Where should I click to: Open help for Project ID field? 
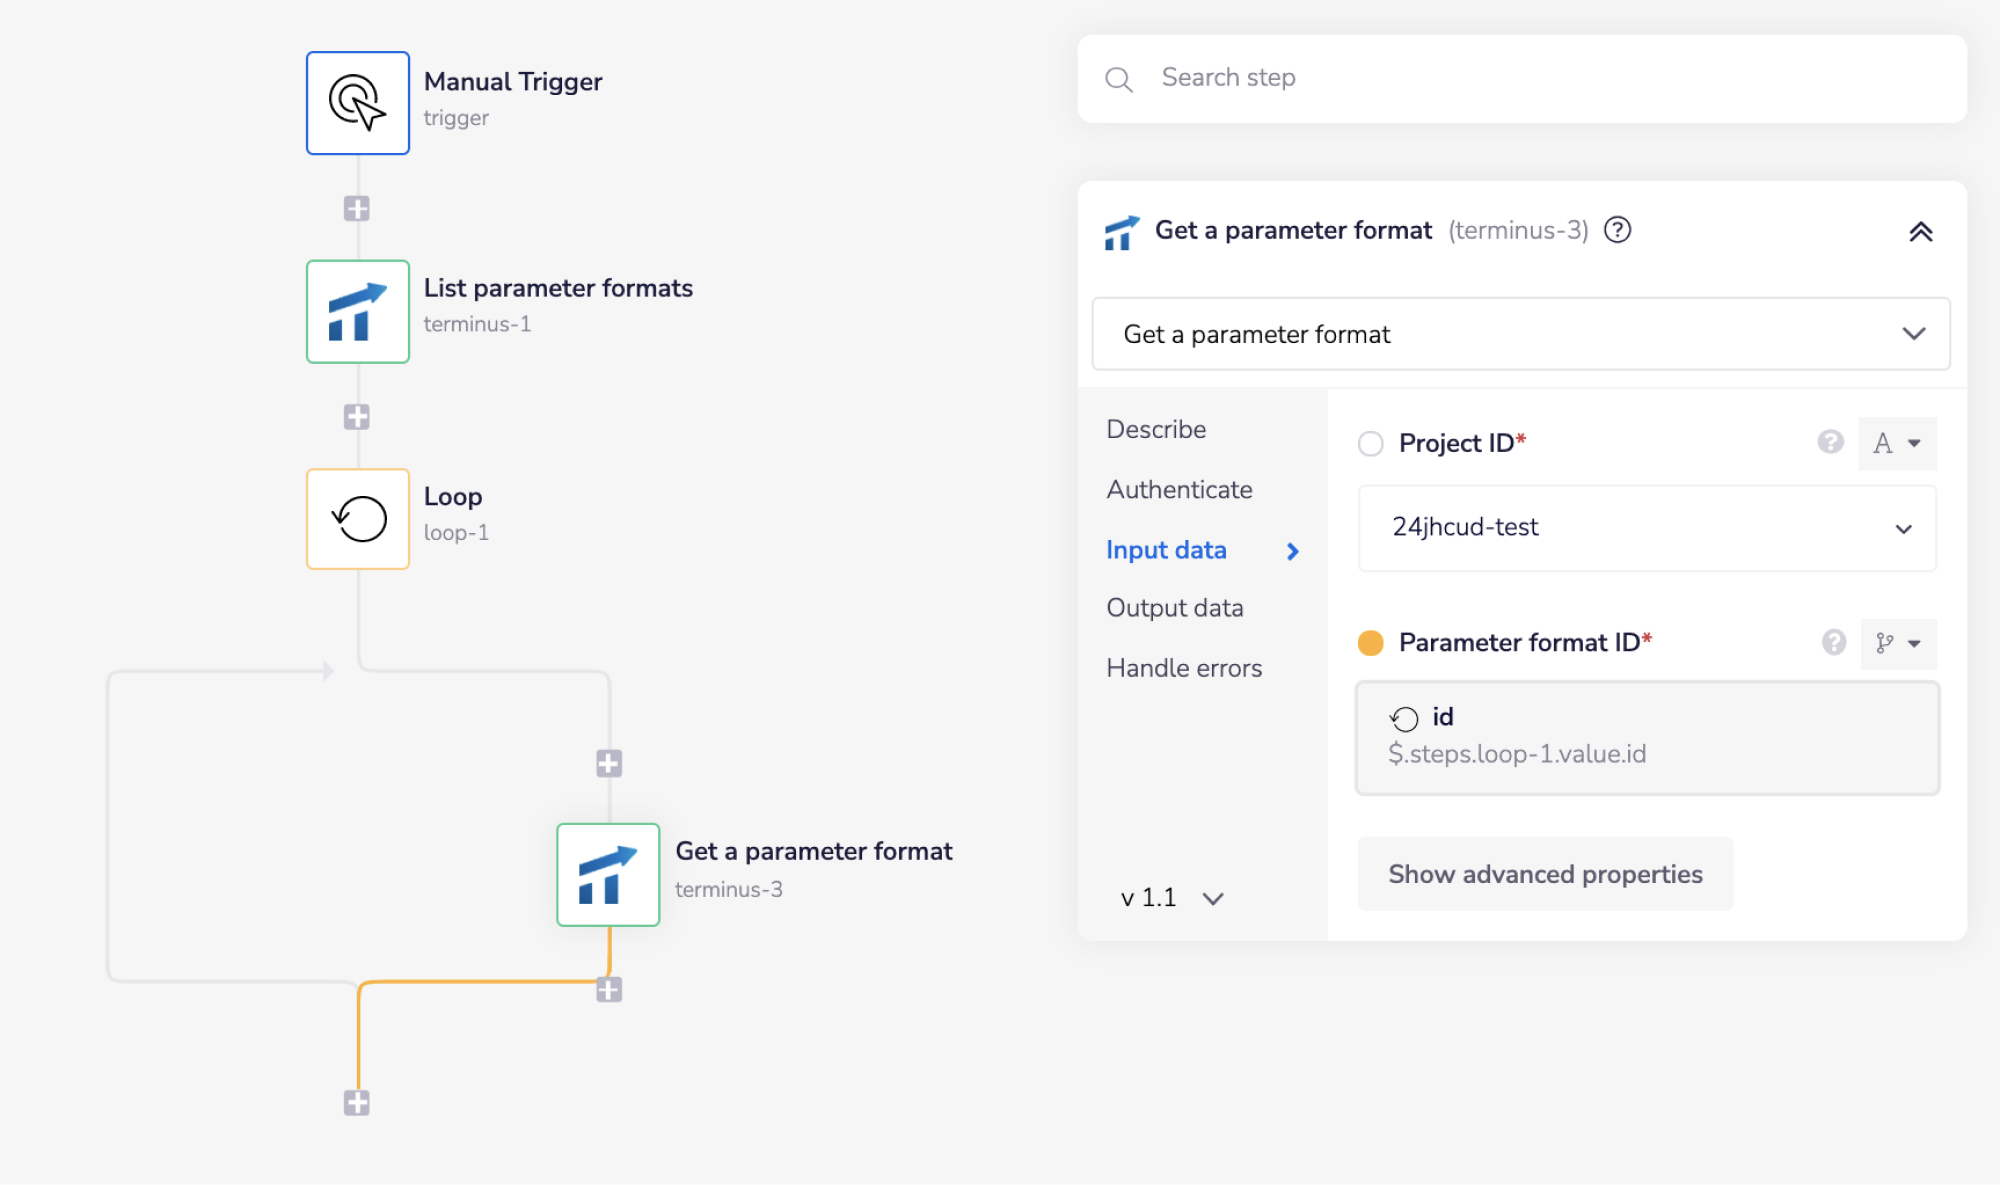[1830, 442]
